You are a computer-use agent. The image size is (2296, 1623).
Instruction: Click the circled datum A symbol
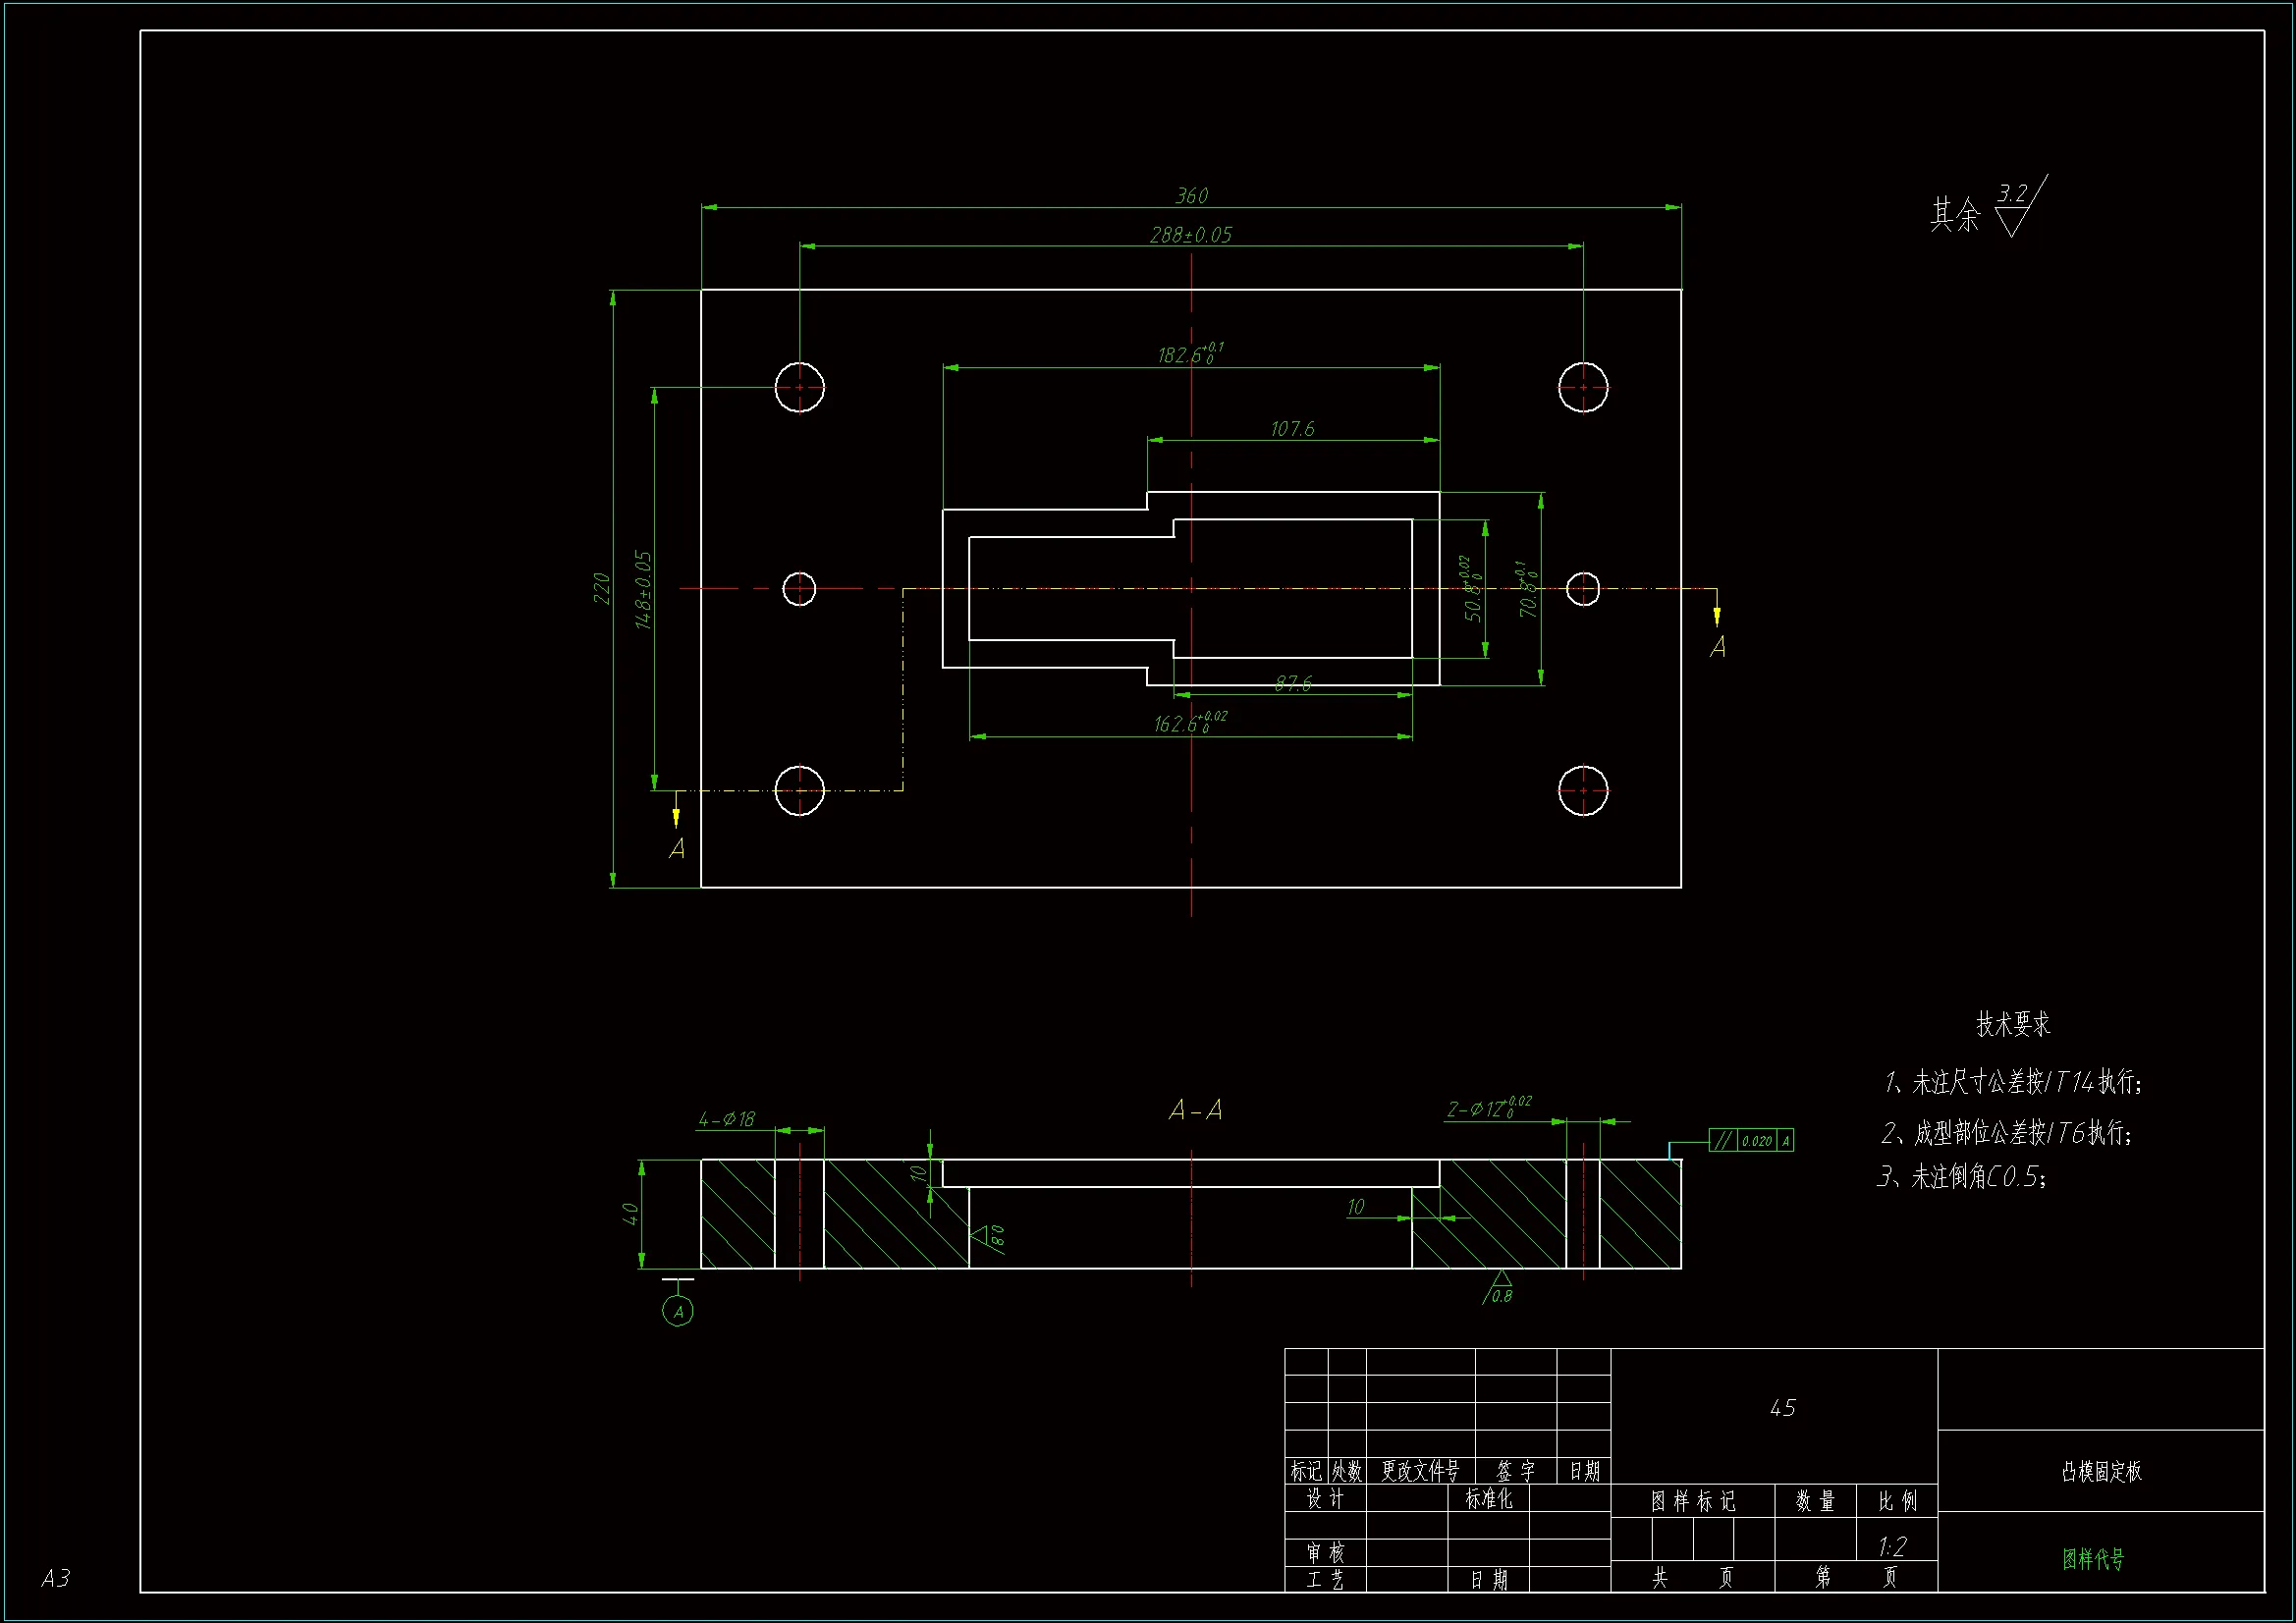[678, 1311]
